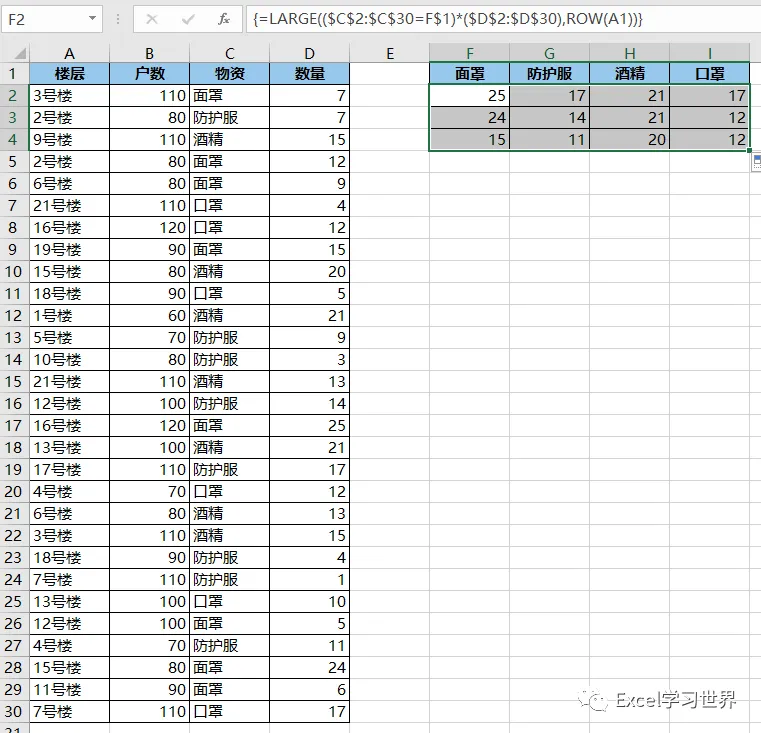Select cell G4 showing 11

[549, 140]
